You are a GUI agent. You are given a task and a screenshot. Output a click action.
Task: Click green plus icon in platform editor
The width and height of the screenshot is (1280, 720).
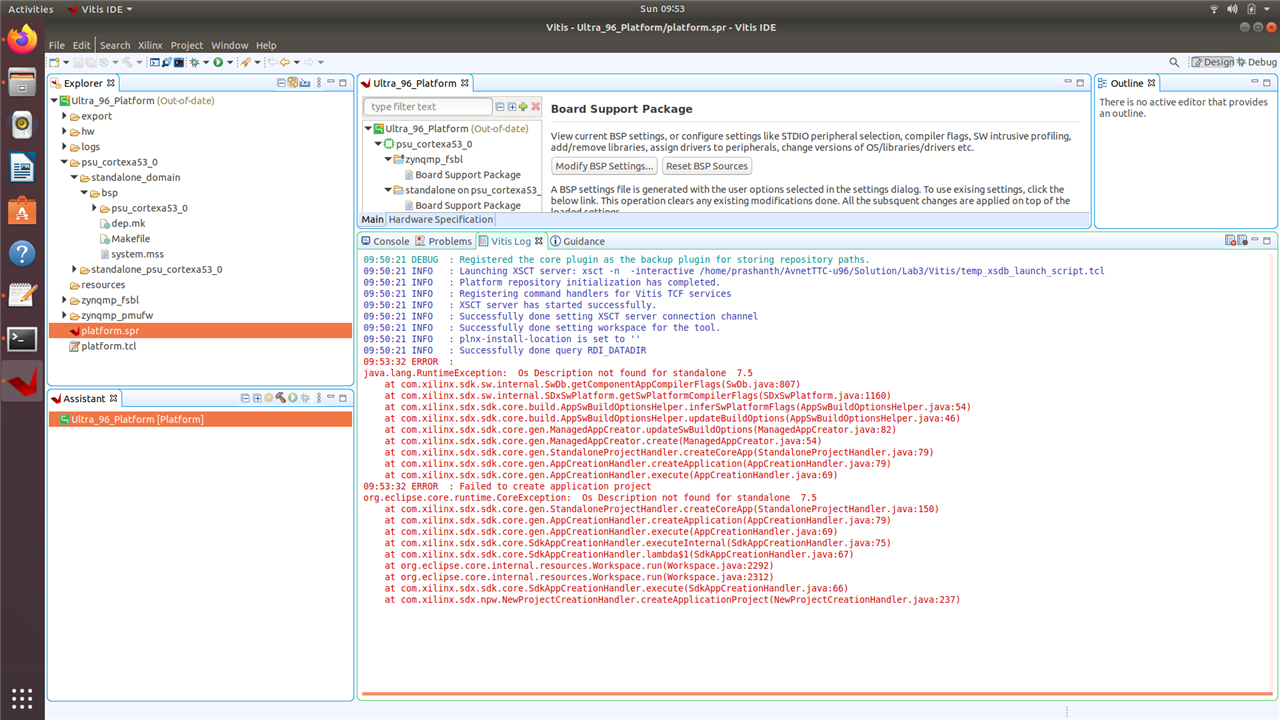tap(523, 106)
